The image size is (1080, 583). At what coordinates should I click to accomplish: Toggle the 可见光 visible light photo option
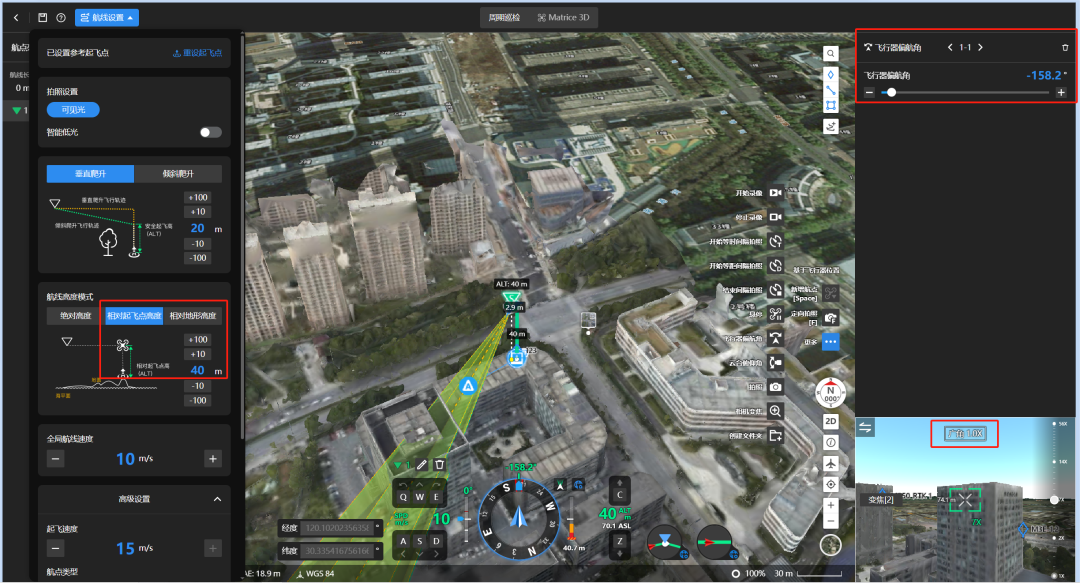pos(73,110)
